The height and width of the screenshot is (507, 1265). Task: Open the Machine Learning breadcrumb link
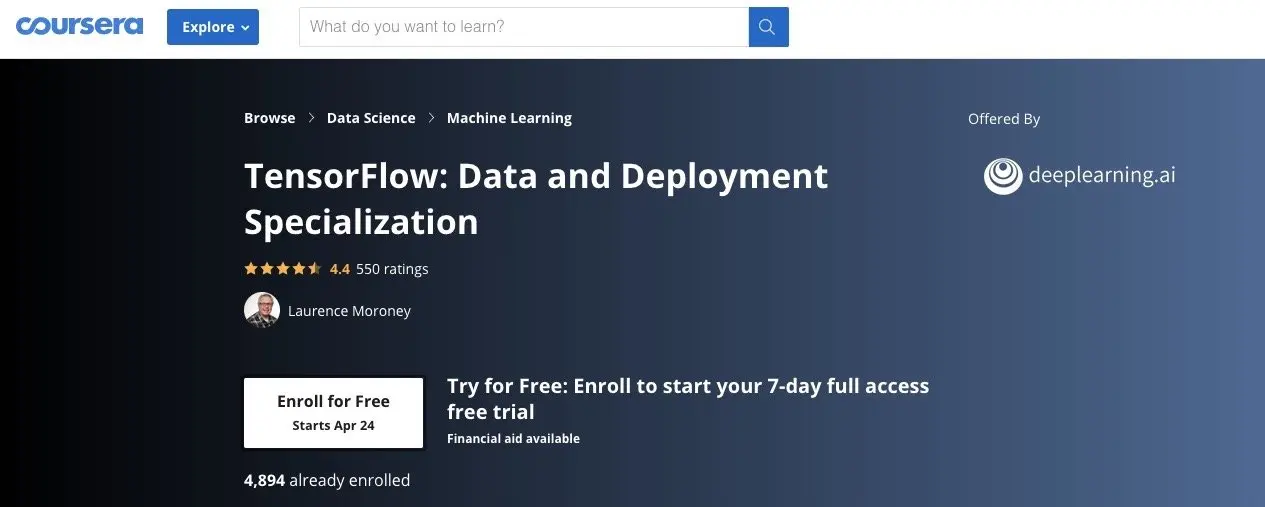click(509, 118)
